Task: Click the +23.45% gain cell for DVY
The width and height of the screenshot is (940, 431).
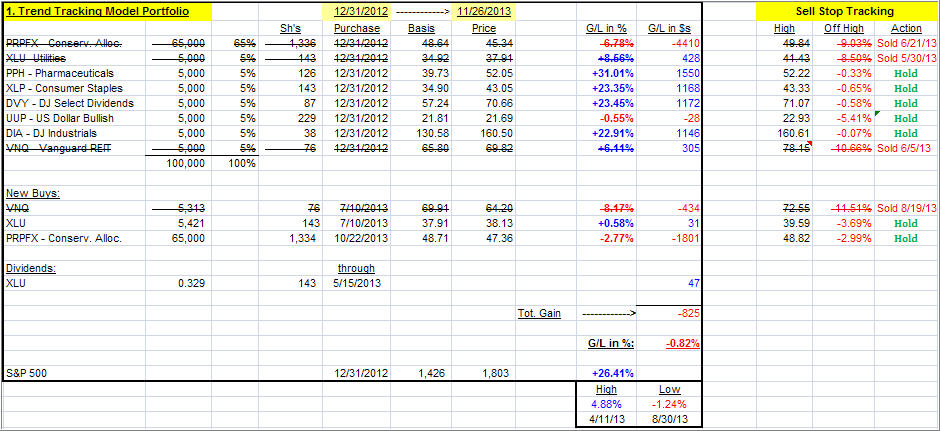Action: pos(606,103)
